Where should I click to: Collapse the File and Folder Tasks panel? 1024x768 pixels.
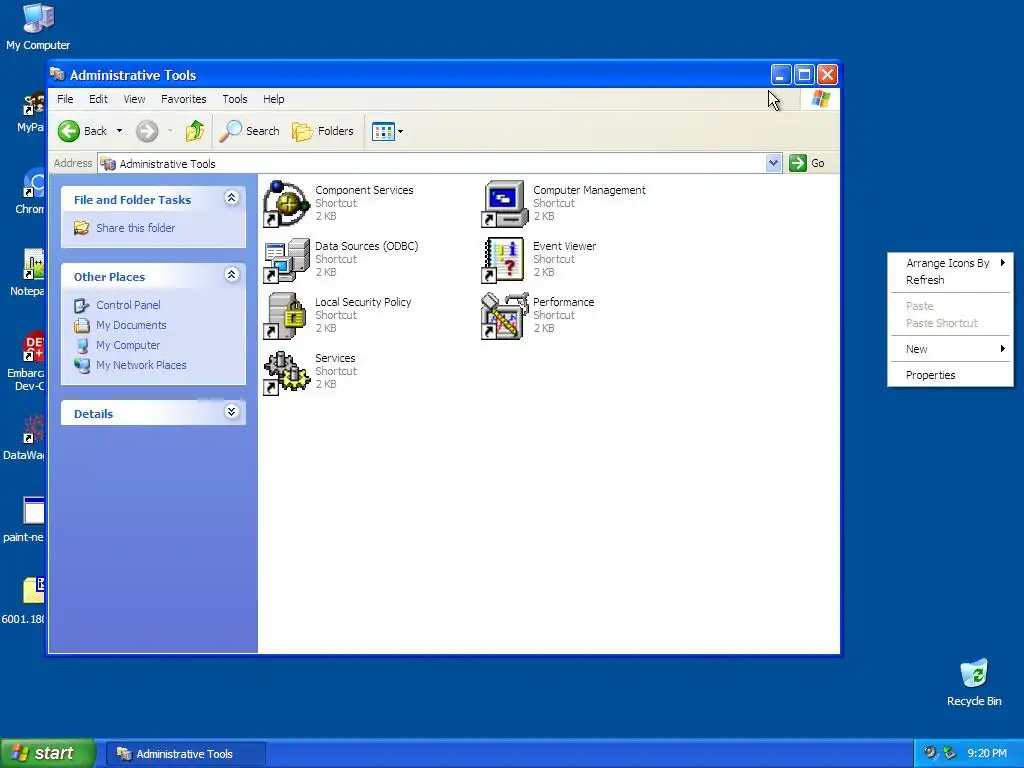(x=231, y=198)
